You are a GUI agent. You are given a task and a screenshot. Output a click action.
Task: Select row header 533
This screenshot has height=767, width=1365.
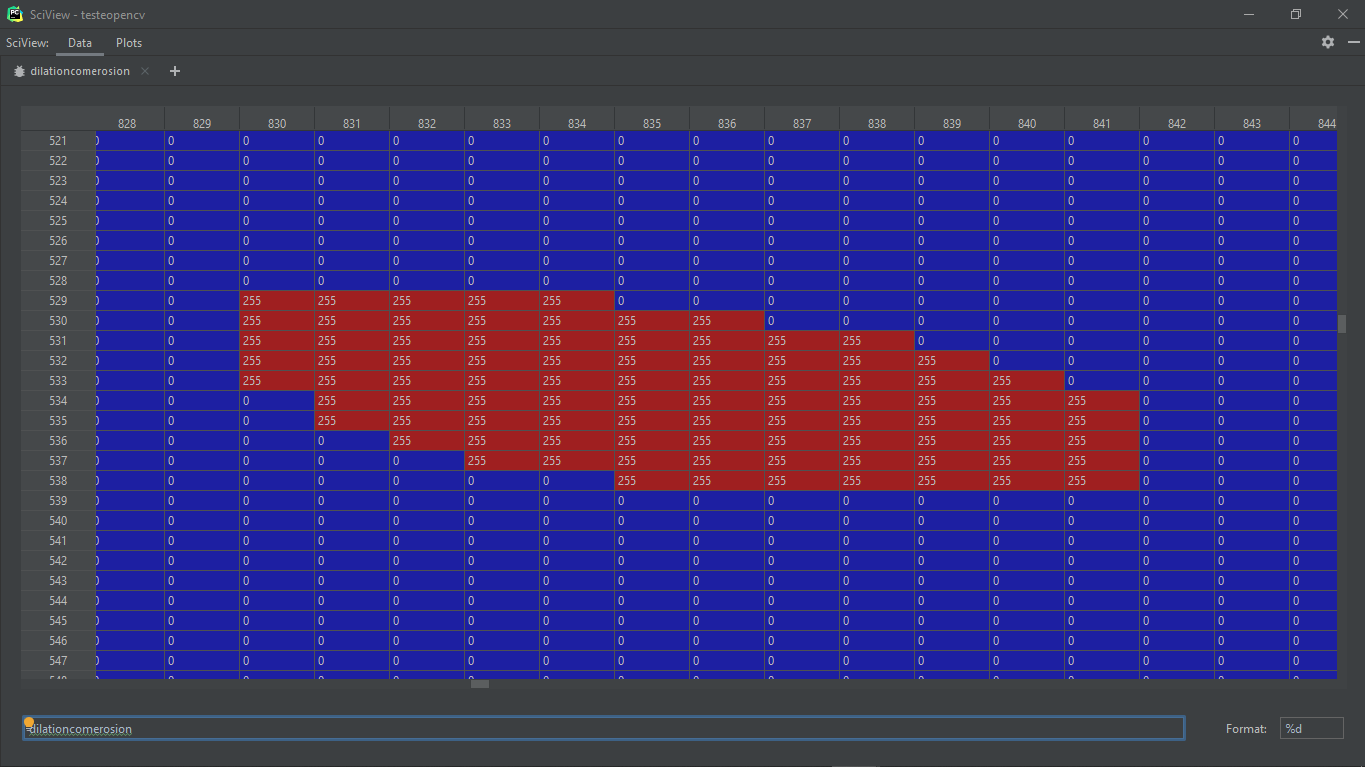click(58, 381)
